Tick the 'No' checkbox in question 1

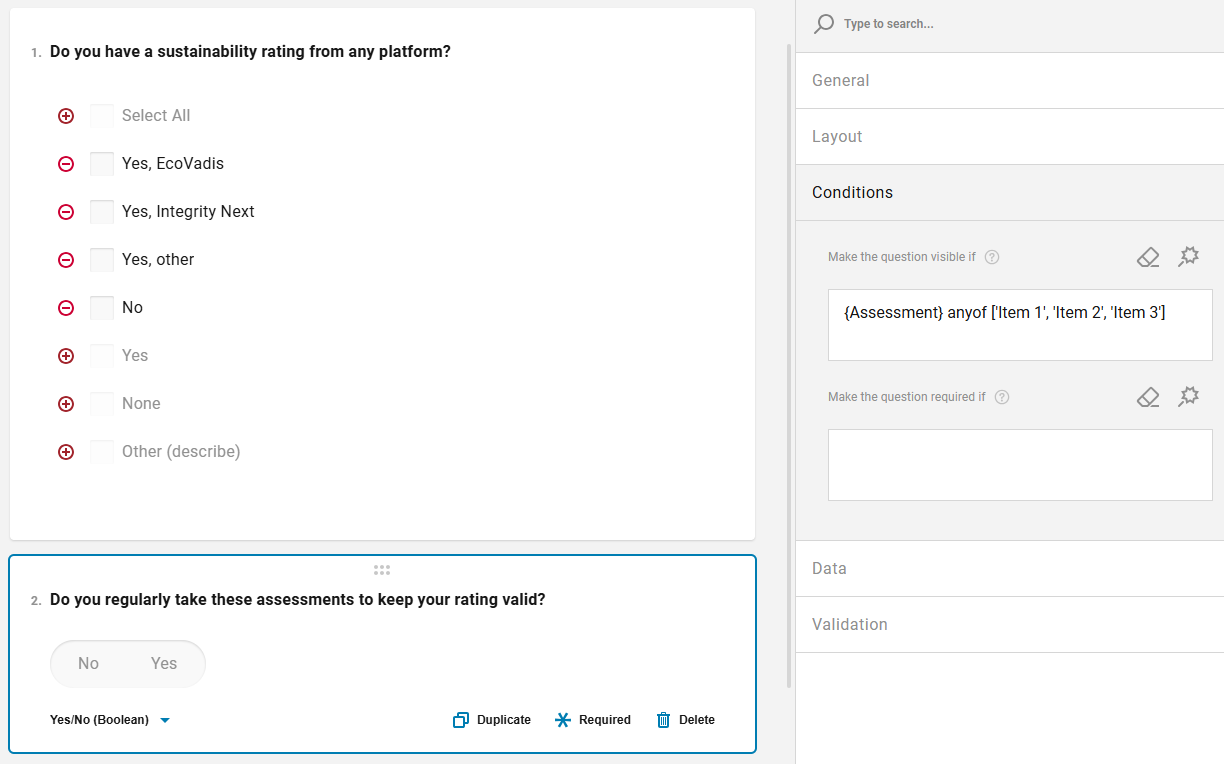click(102, 308)
